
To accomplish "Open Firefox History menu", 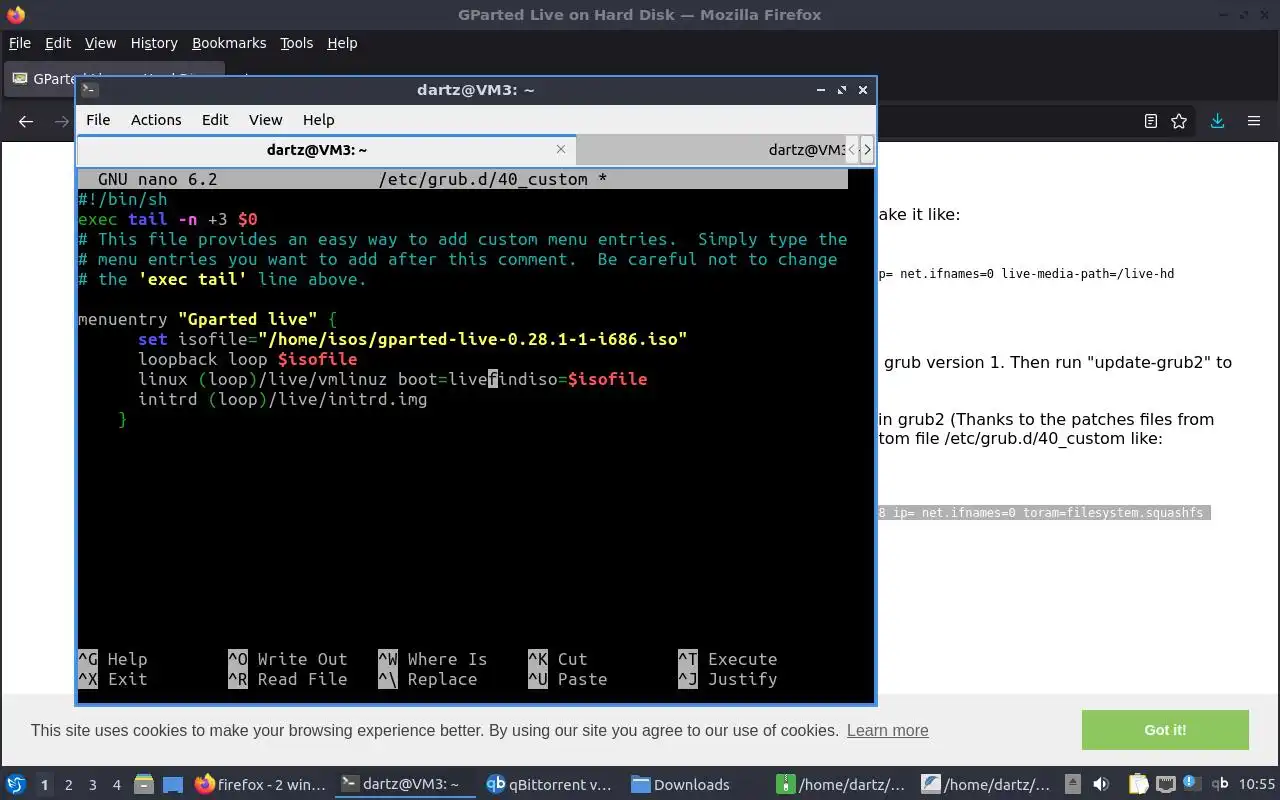I will [x=154, y=43].
